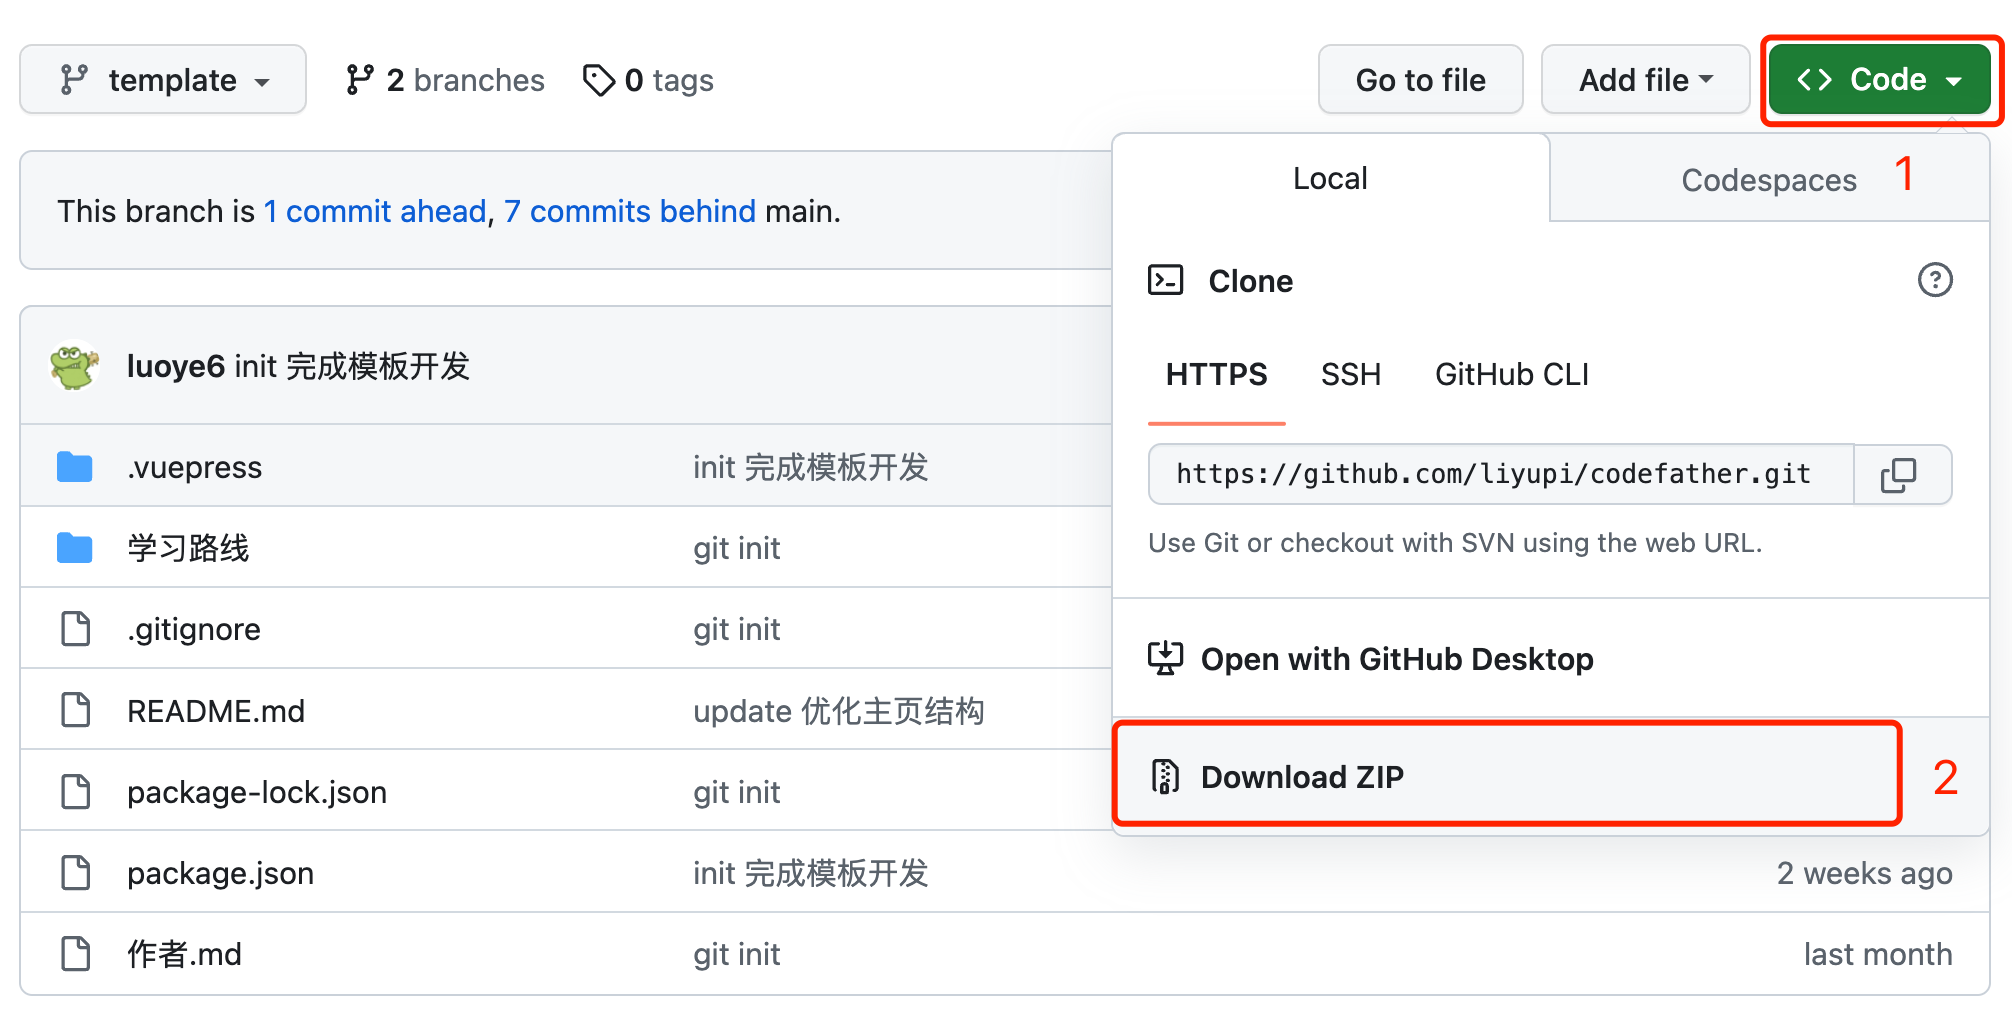
Task: Select the GitHub CLI clone tab
Action: tap(1511, 375)
